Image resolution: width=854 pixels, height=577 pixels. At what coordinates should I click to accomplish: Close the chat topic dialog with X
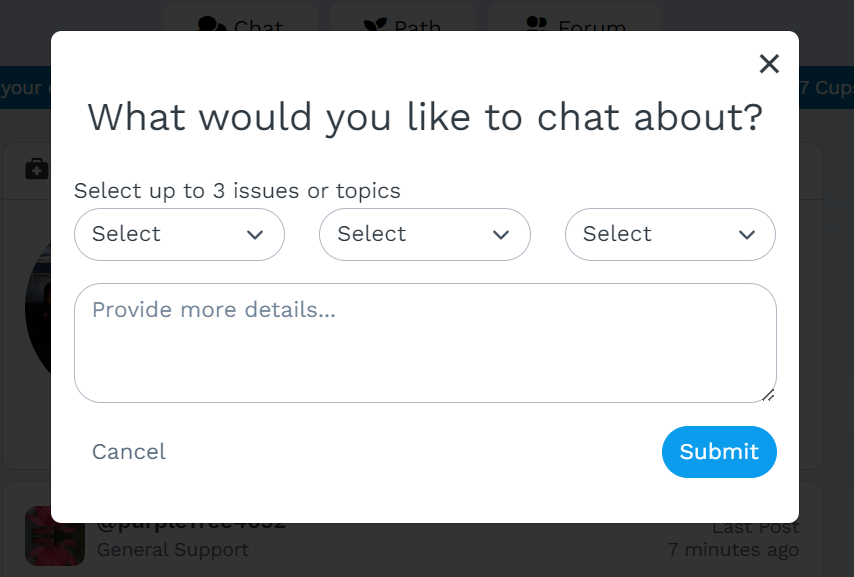point(769,64)
